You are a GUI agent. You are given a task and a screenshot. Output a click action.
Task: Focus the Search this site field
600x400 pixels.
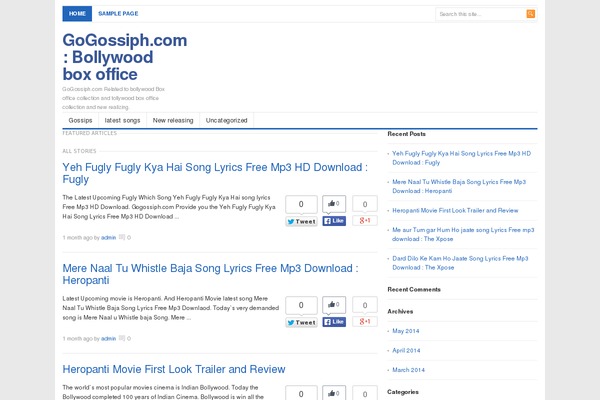click(x=481, y=14)
